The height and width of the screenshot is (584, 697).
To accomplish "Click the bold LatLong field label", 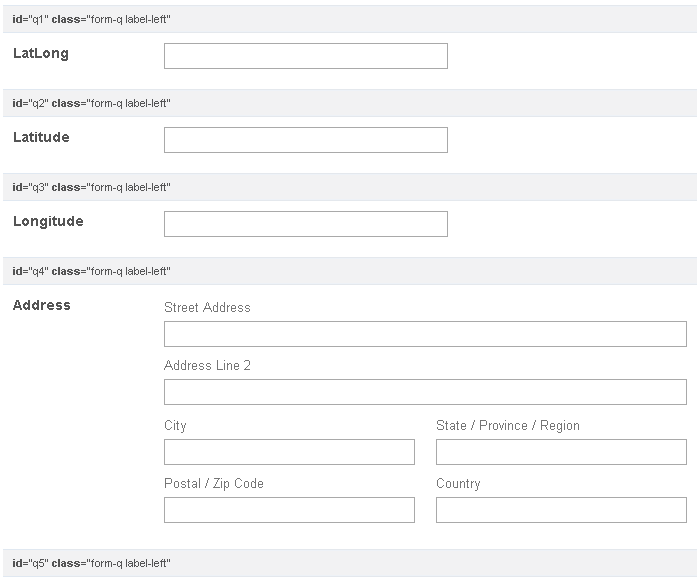I will tap(41, 54).
